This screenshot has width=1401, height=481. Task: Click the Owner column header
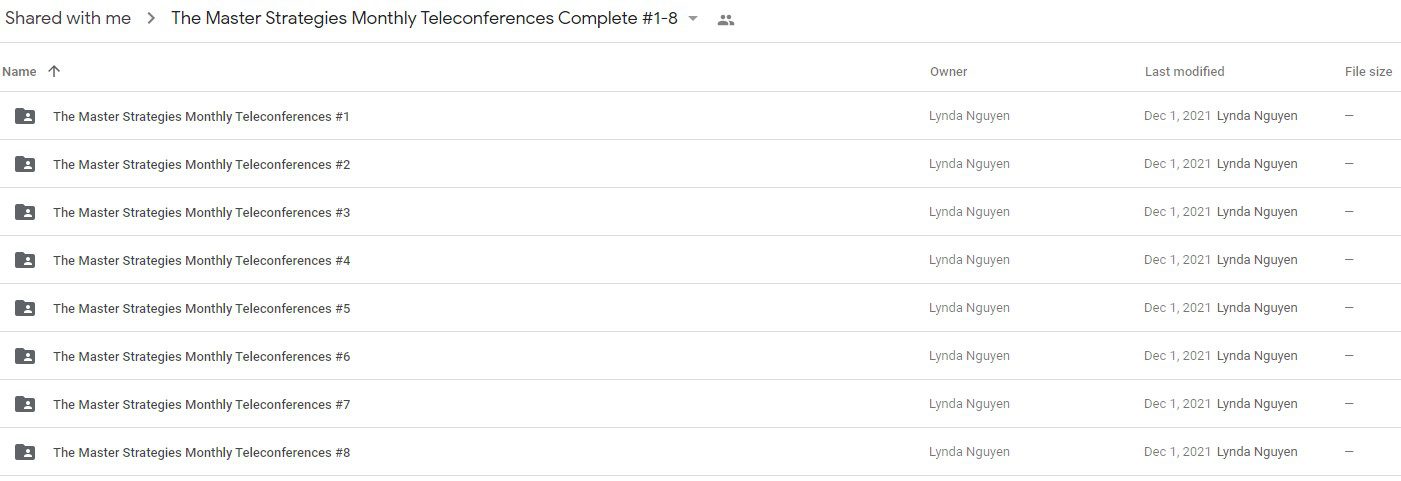[948, 71]
